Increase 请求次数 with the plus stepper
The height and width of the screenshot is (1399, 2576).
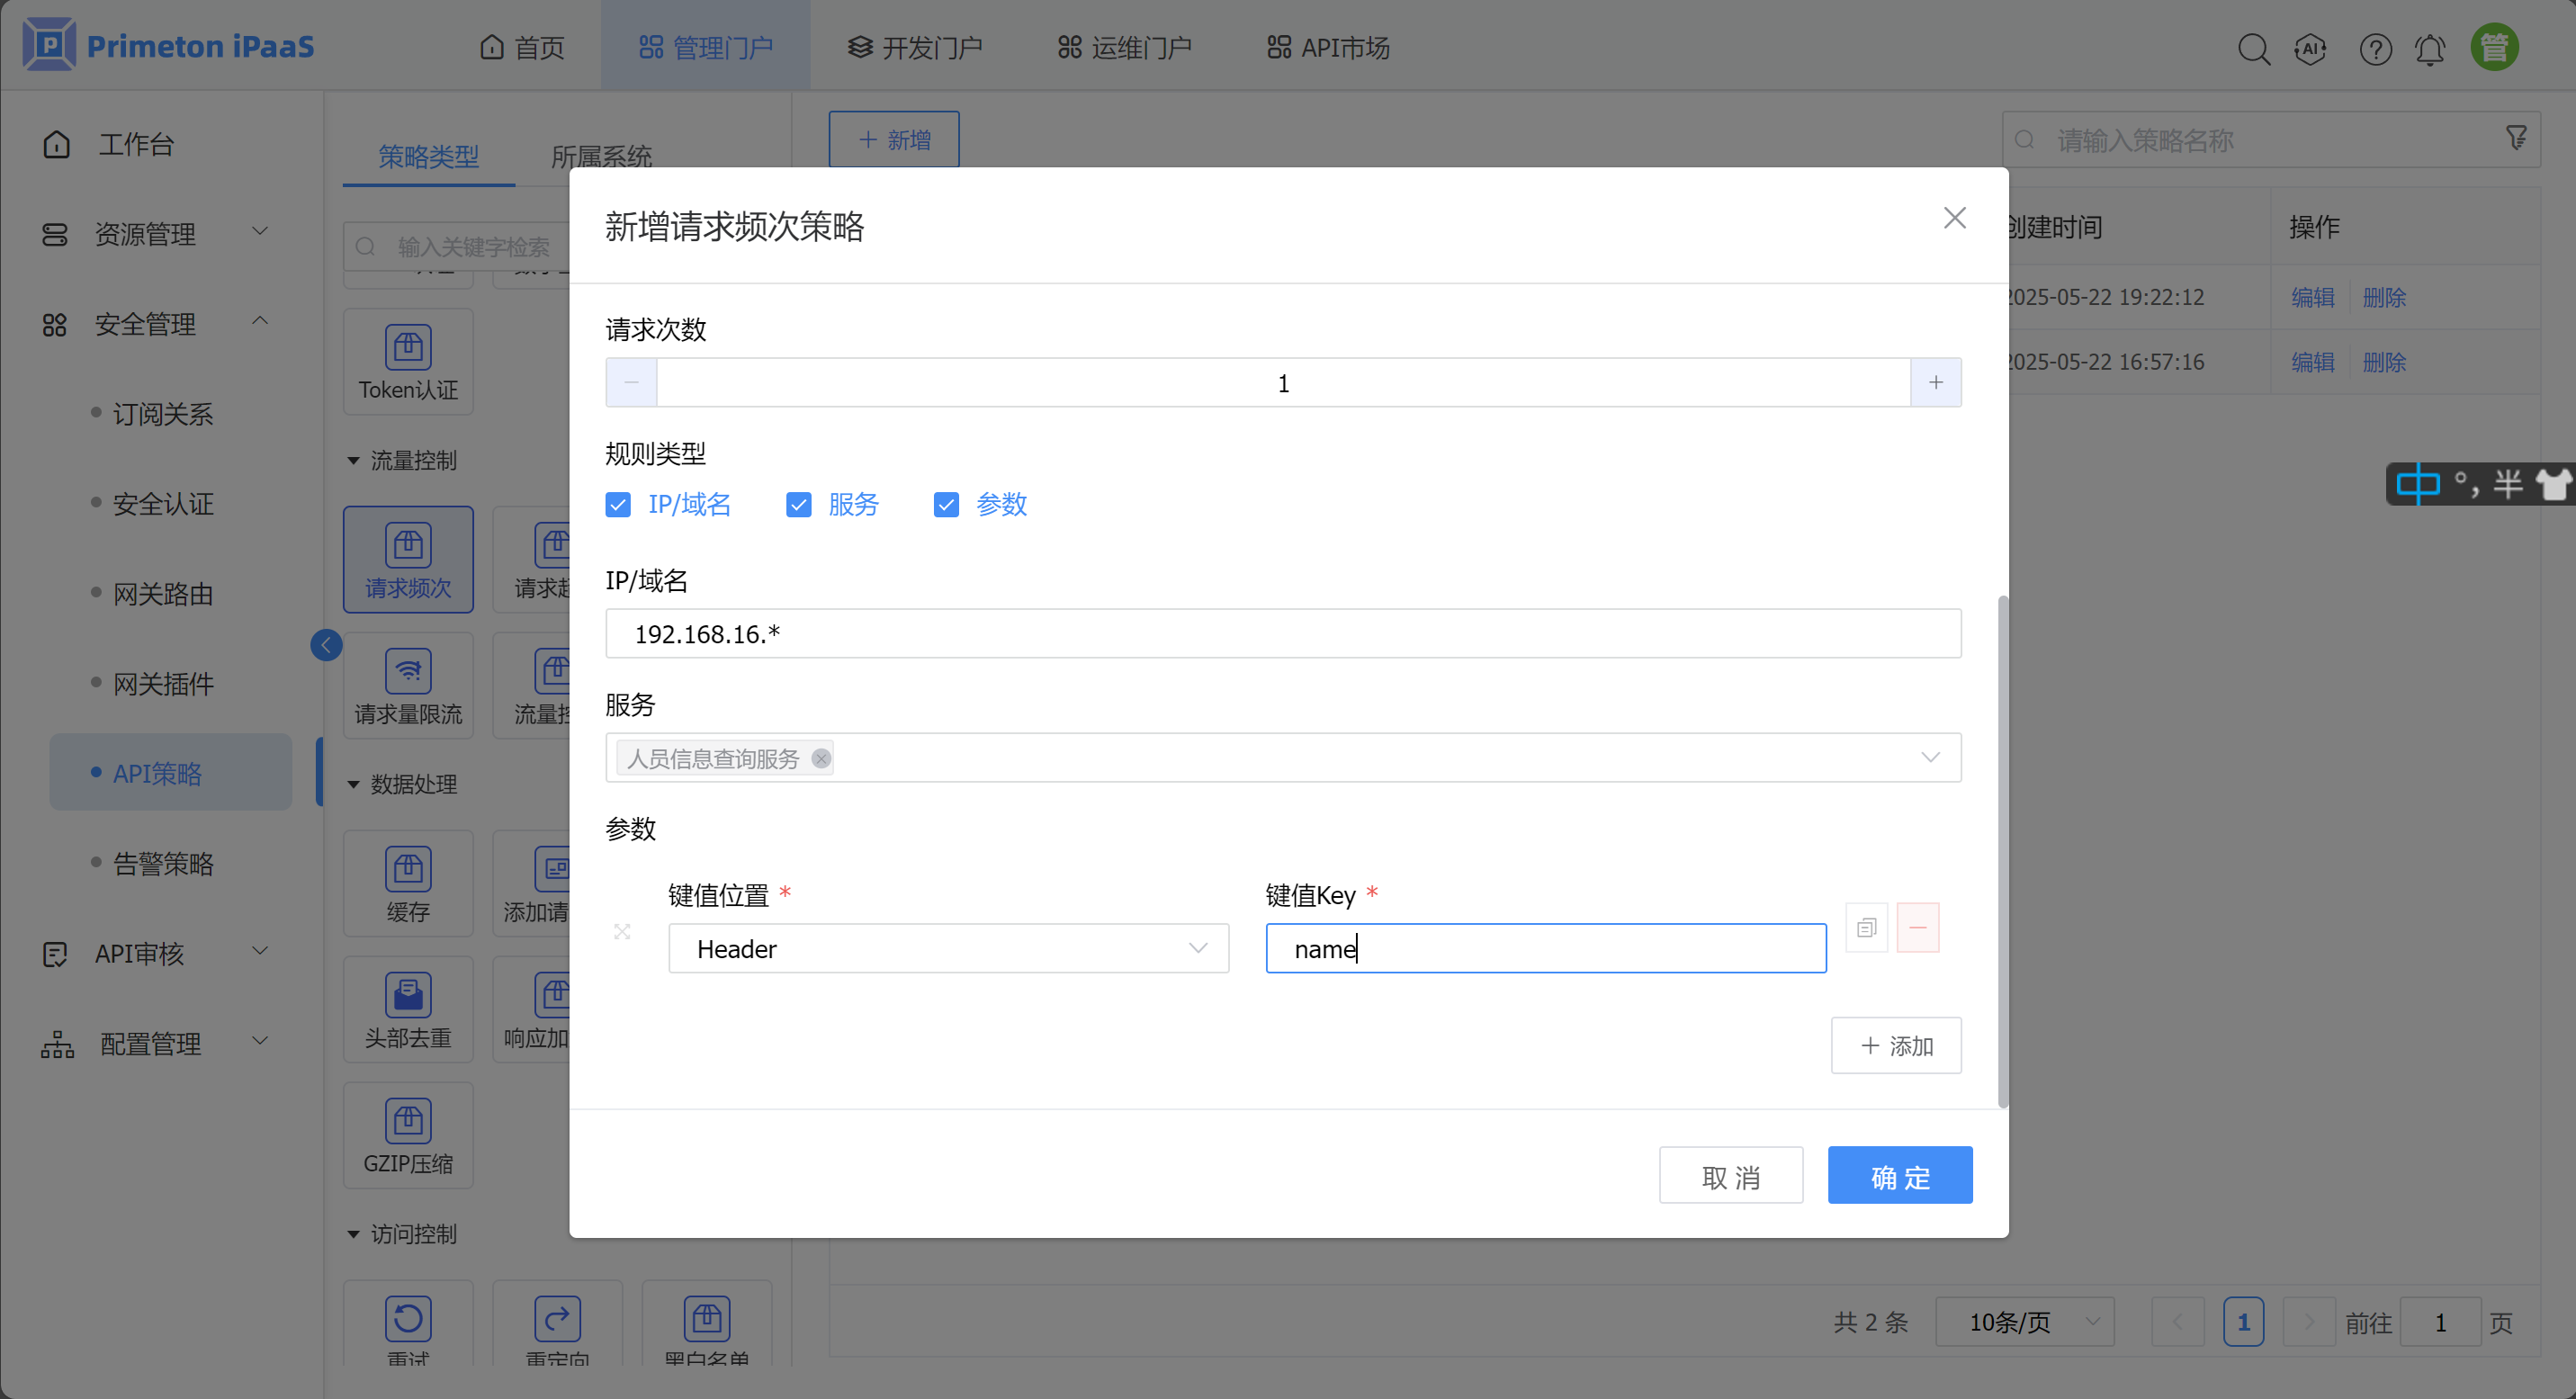(x=1935, y=383)
